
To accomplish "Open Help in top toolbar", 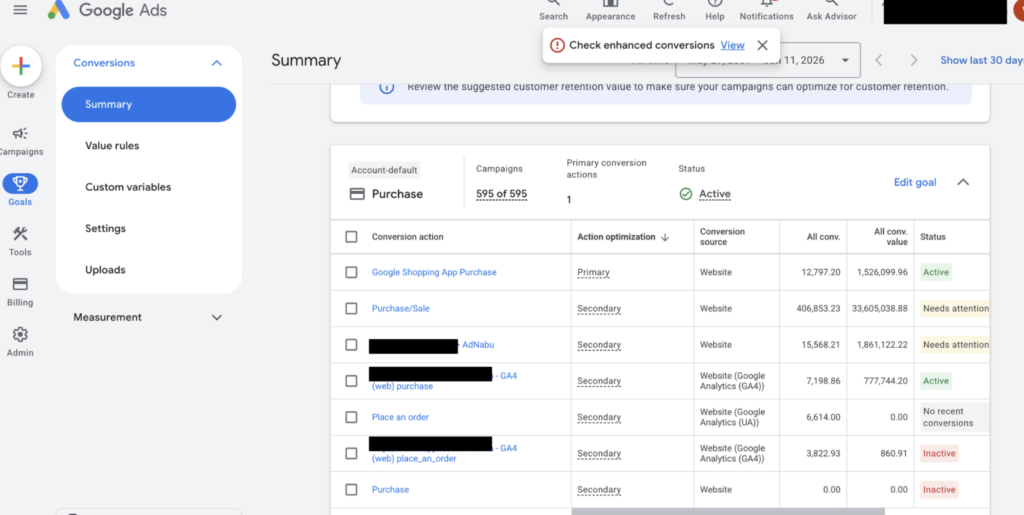I will pyautogui.click(x=714, y=10).
